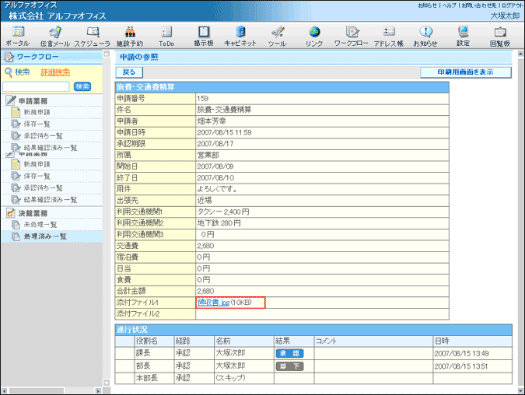Click the 処理済み一覧 document icon
This screenshot has width=525, height=395.
pos(16,236)
